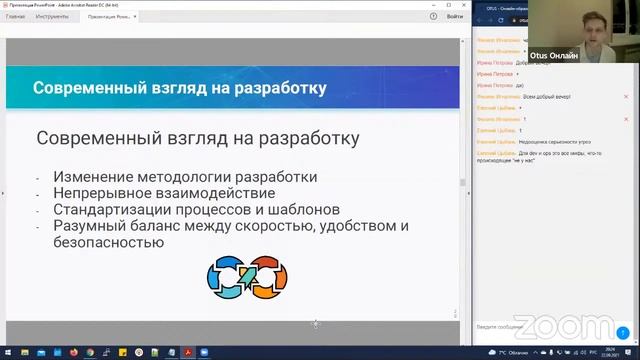This screenshot has width=640, height=360.
Task: Open File Explorer from the taskbar
Action: pos(24,352)
